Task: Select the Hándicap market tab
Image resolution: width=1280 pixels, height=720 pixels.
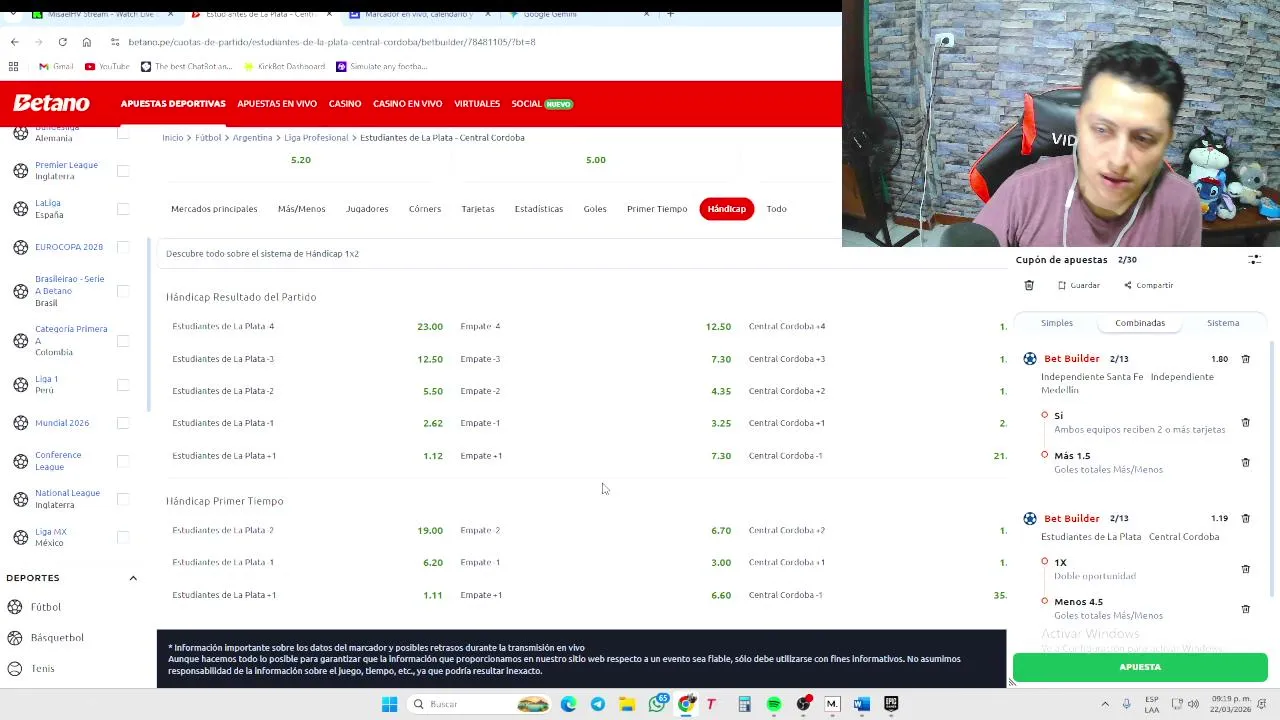Action: [x=726, y=209]
